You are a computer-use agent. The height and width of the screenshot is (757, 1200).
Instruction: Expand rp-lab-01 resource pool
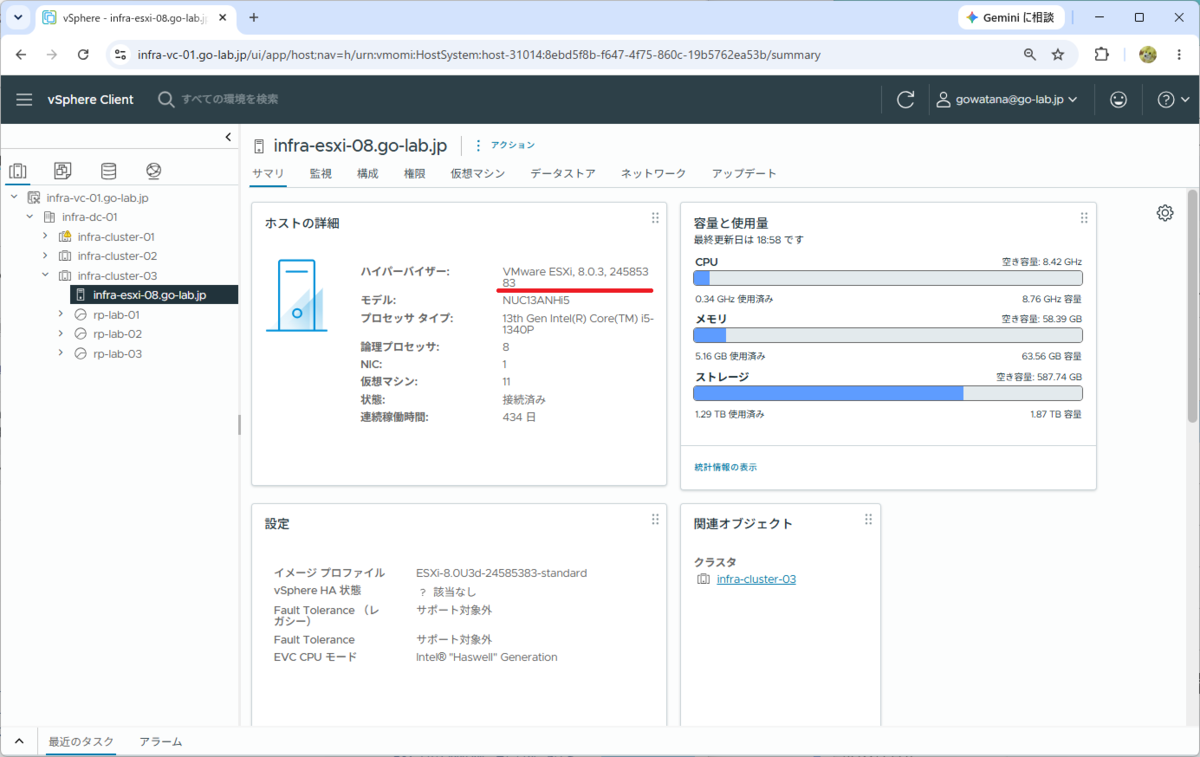[x=61, y=315]
